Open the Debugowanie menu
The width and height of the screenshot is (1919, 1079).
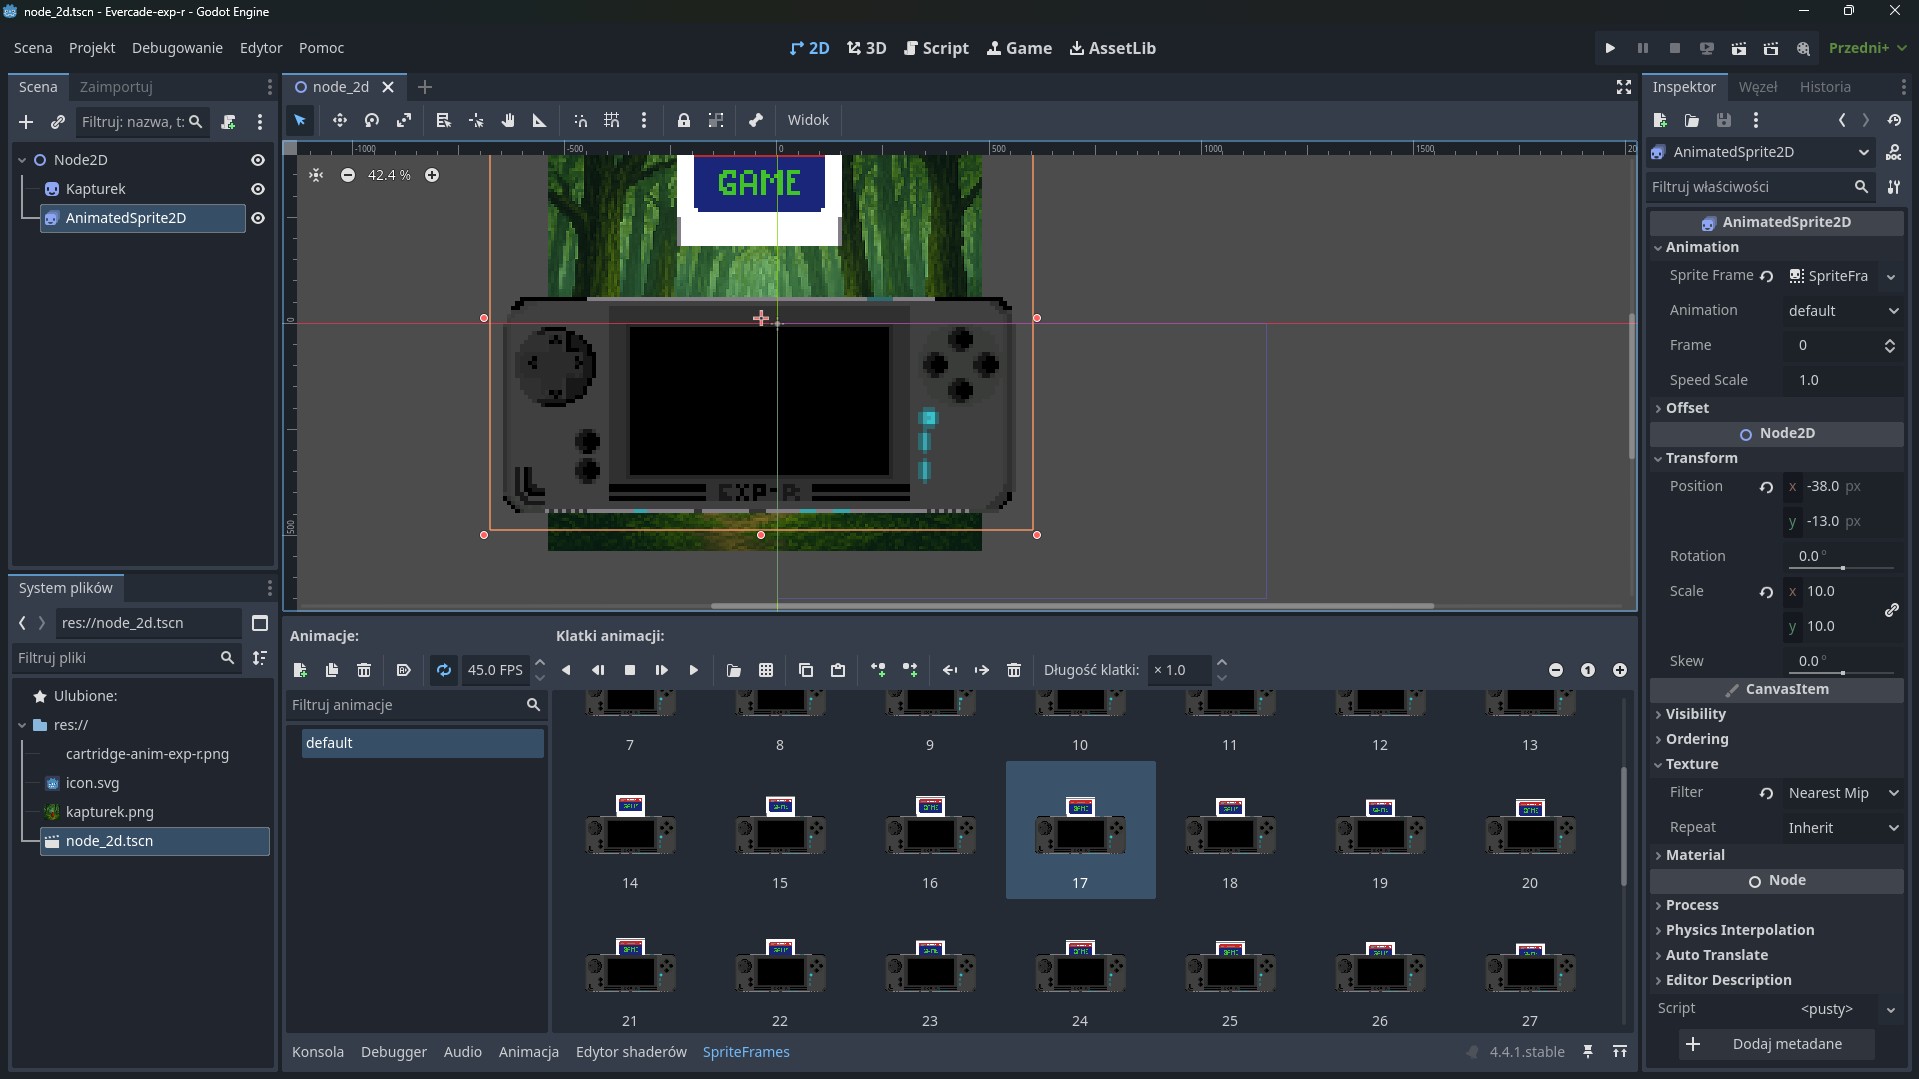pos(177,48)
